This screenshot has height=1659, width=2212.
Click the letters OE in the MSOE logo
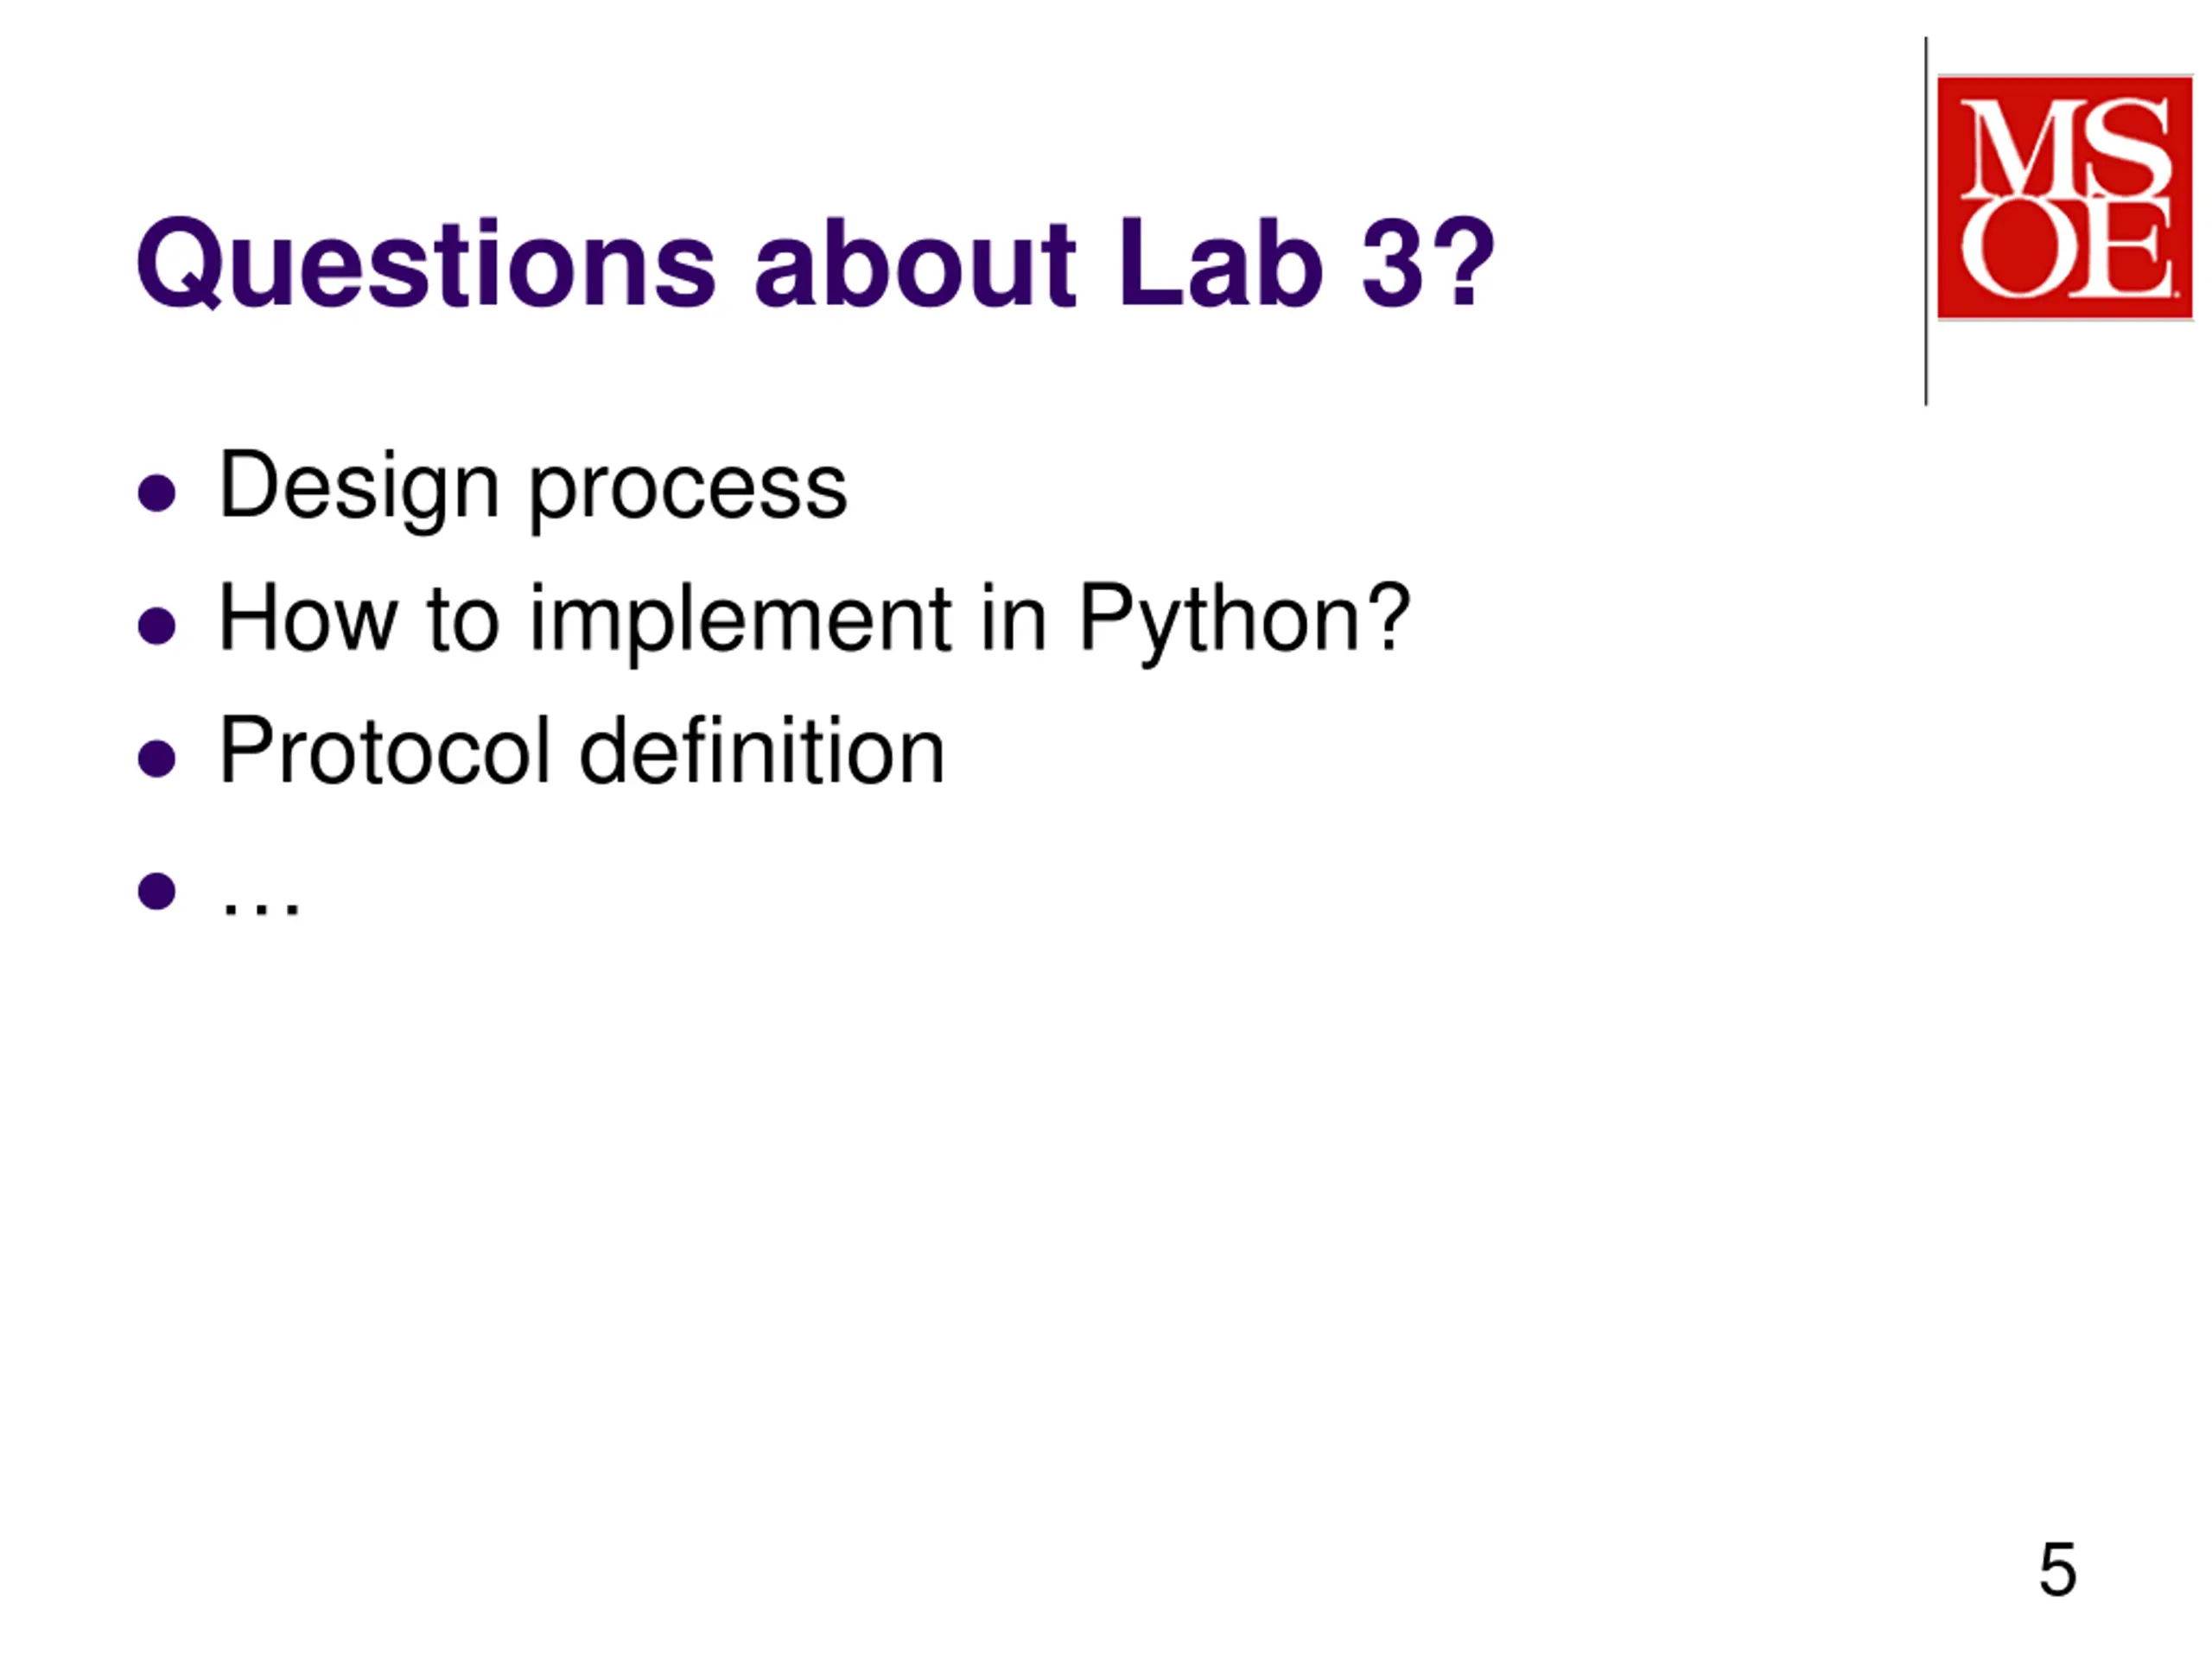pos(2066,248)
